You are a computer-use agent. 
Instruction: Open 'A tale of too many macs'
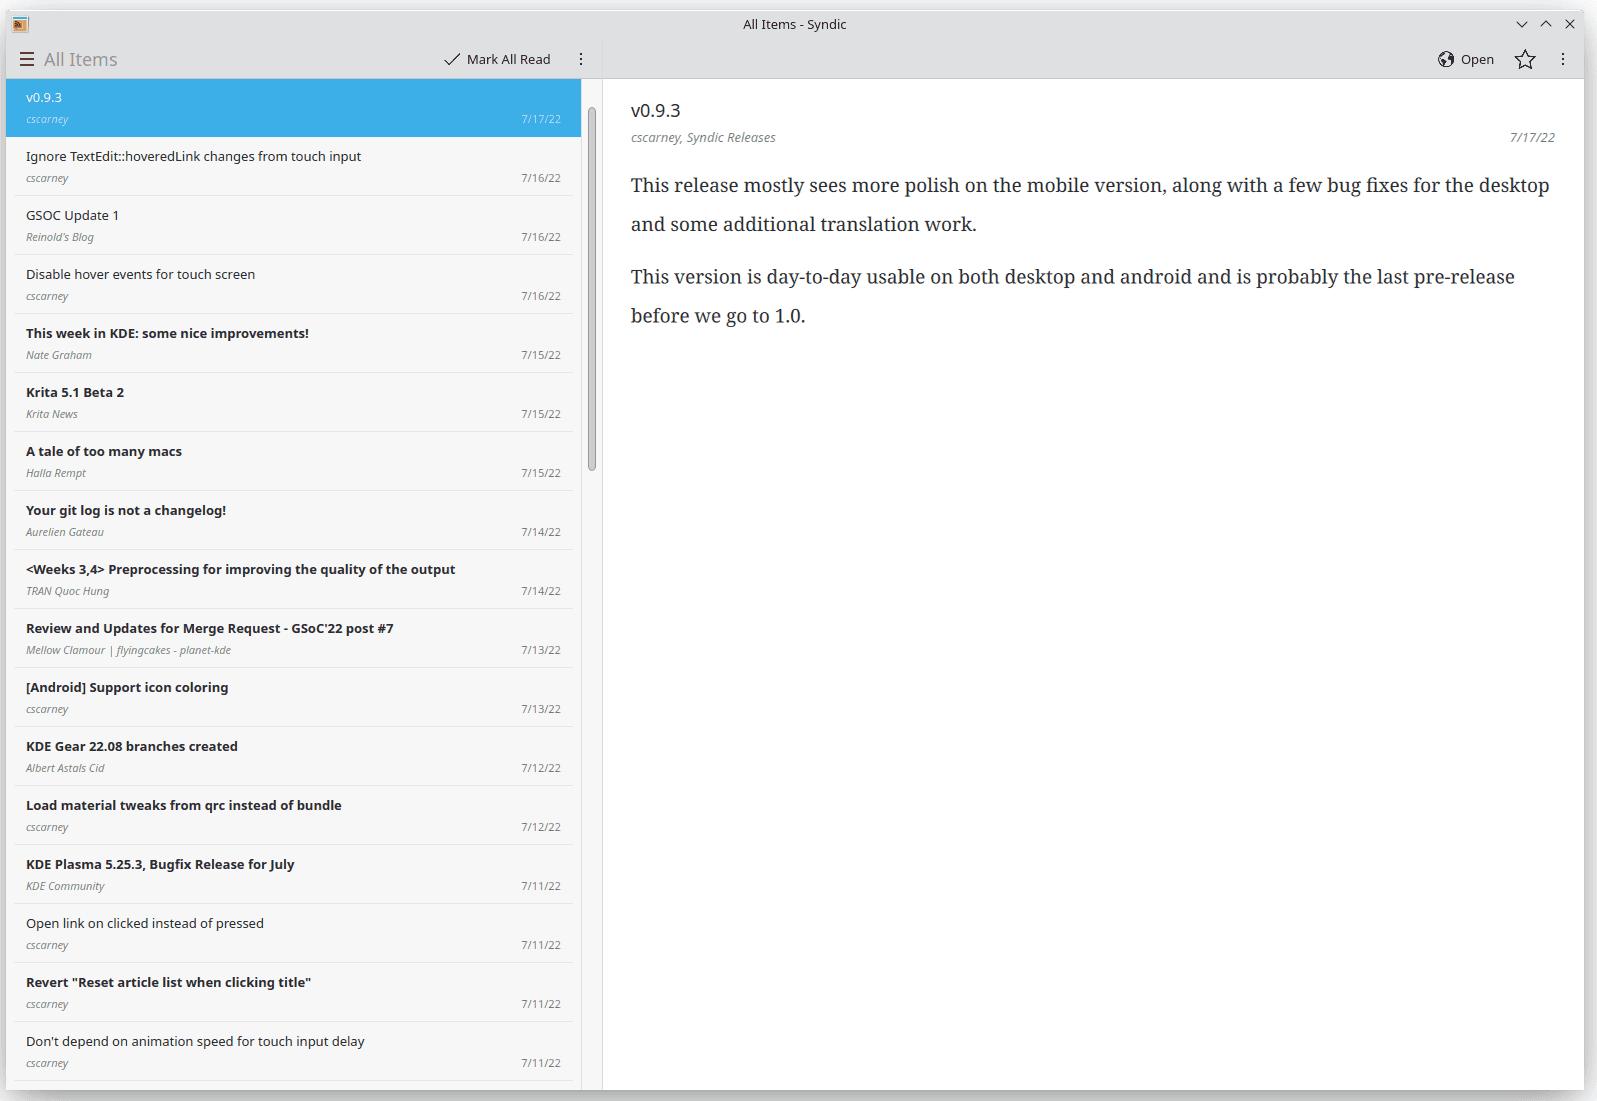pyautogui.click(x=293, y=462)
